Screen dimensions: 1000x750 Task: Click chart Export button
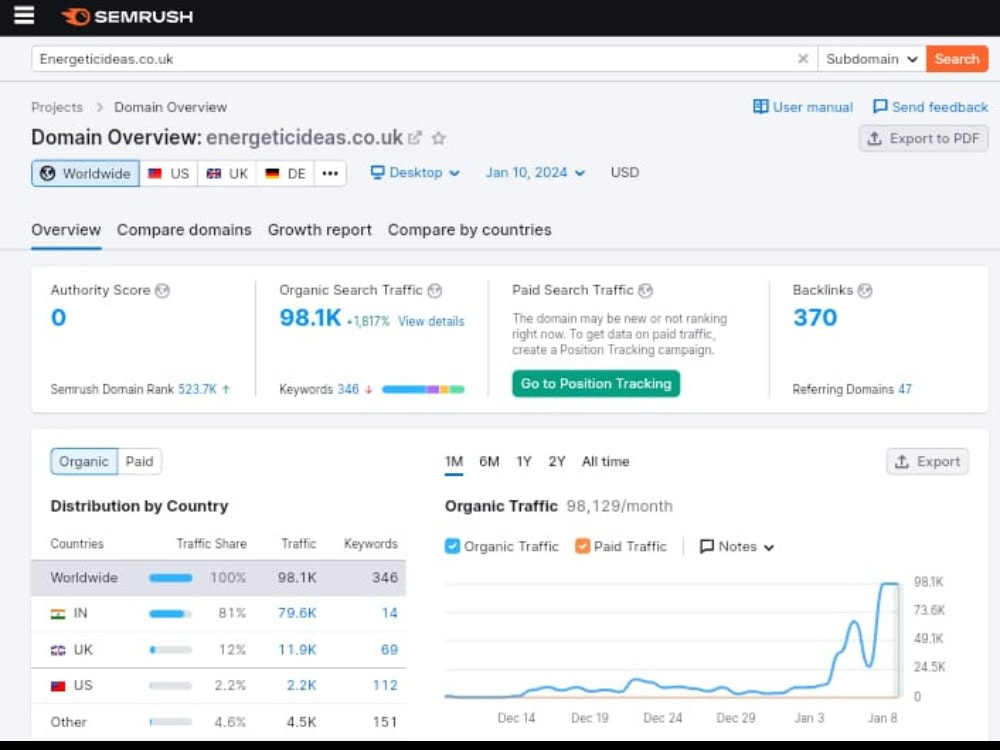coord(927,461)
